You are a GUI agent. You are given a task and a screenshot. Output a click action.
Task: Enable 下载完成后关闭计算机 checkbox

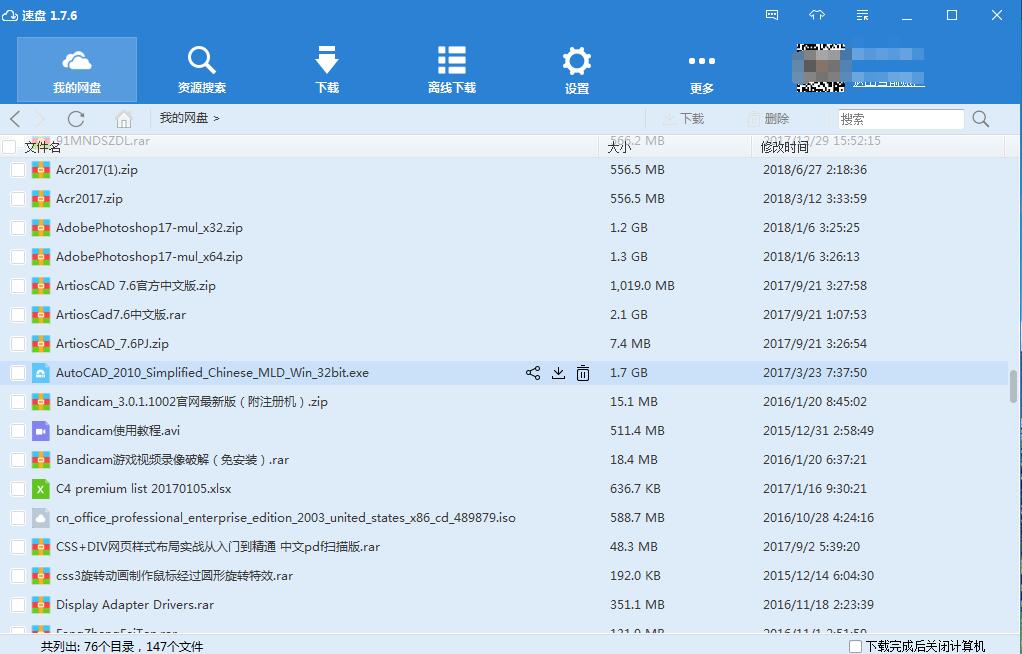point(855,646)
